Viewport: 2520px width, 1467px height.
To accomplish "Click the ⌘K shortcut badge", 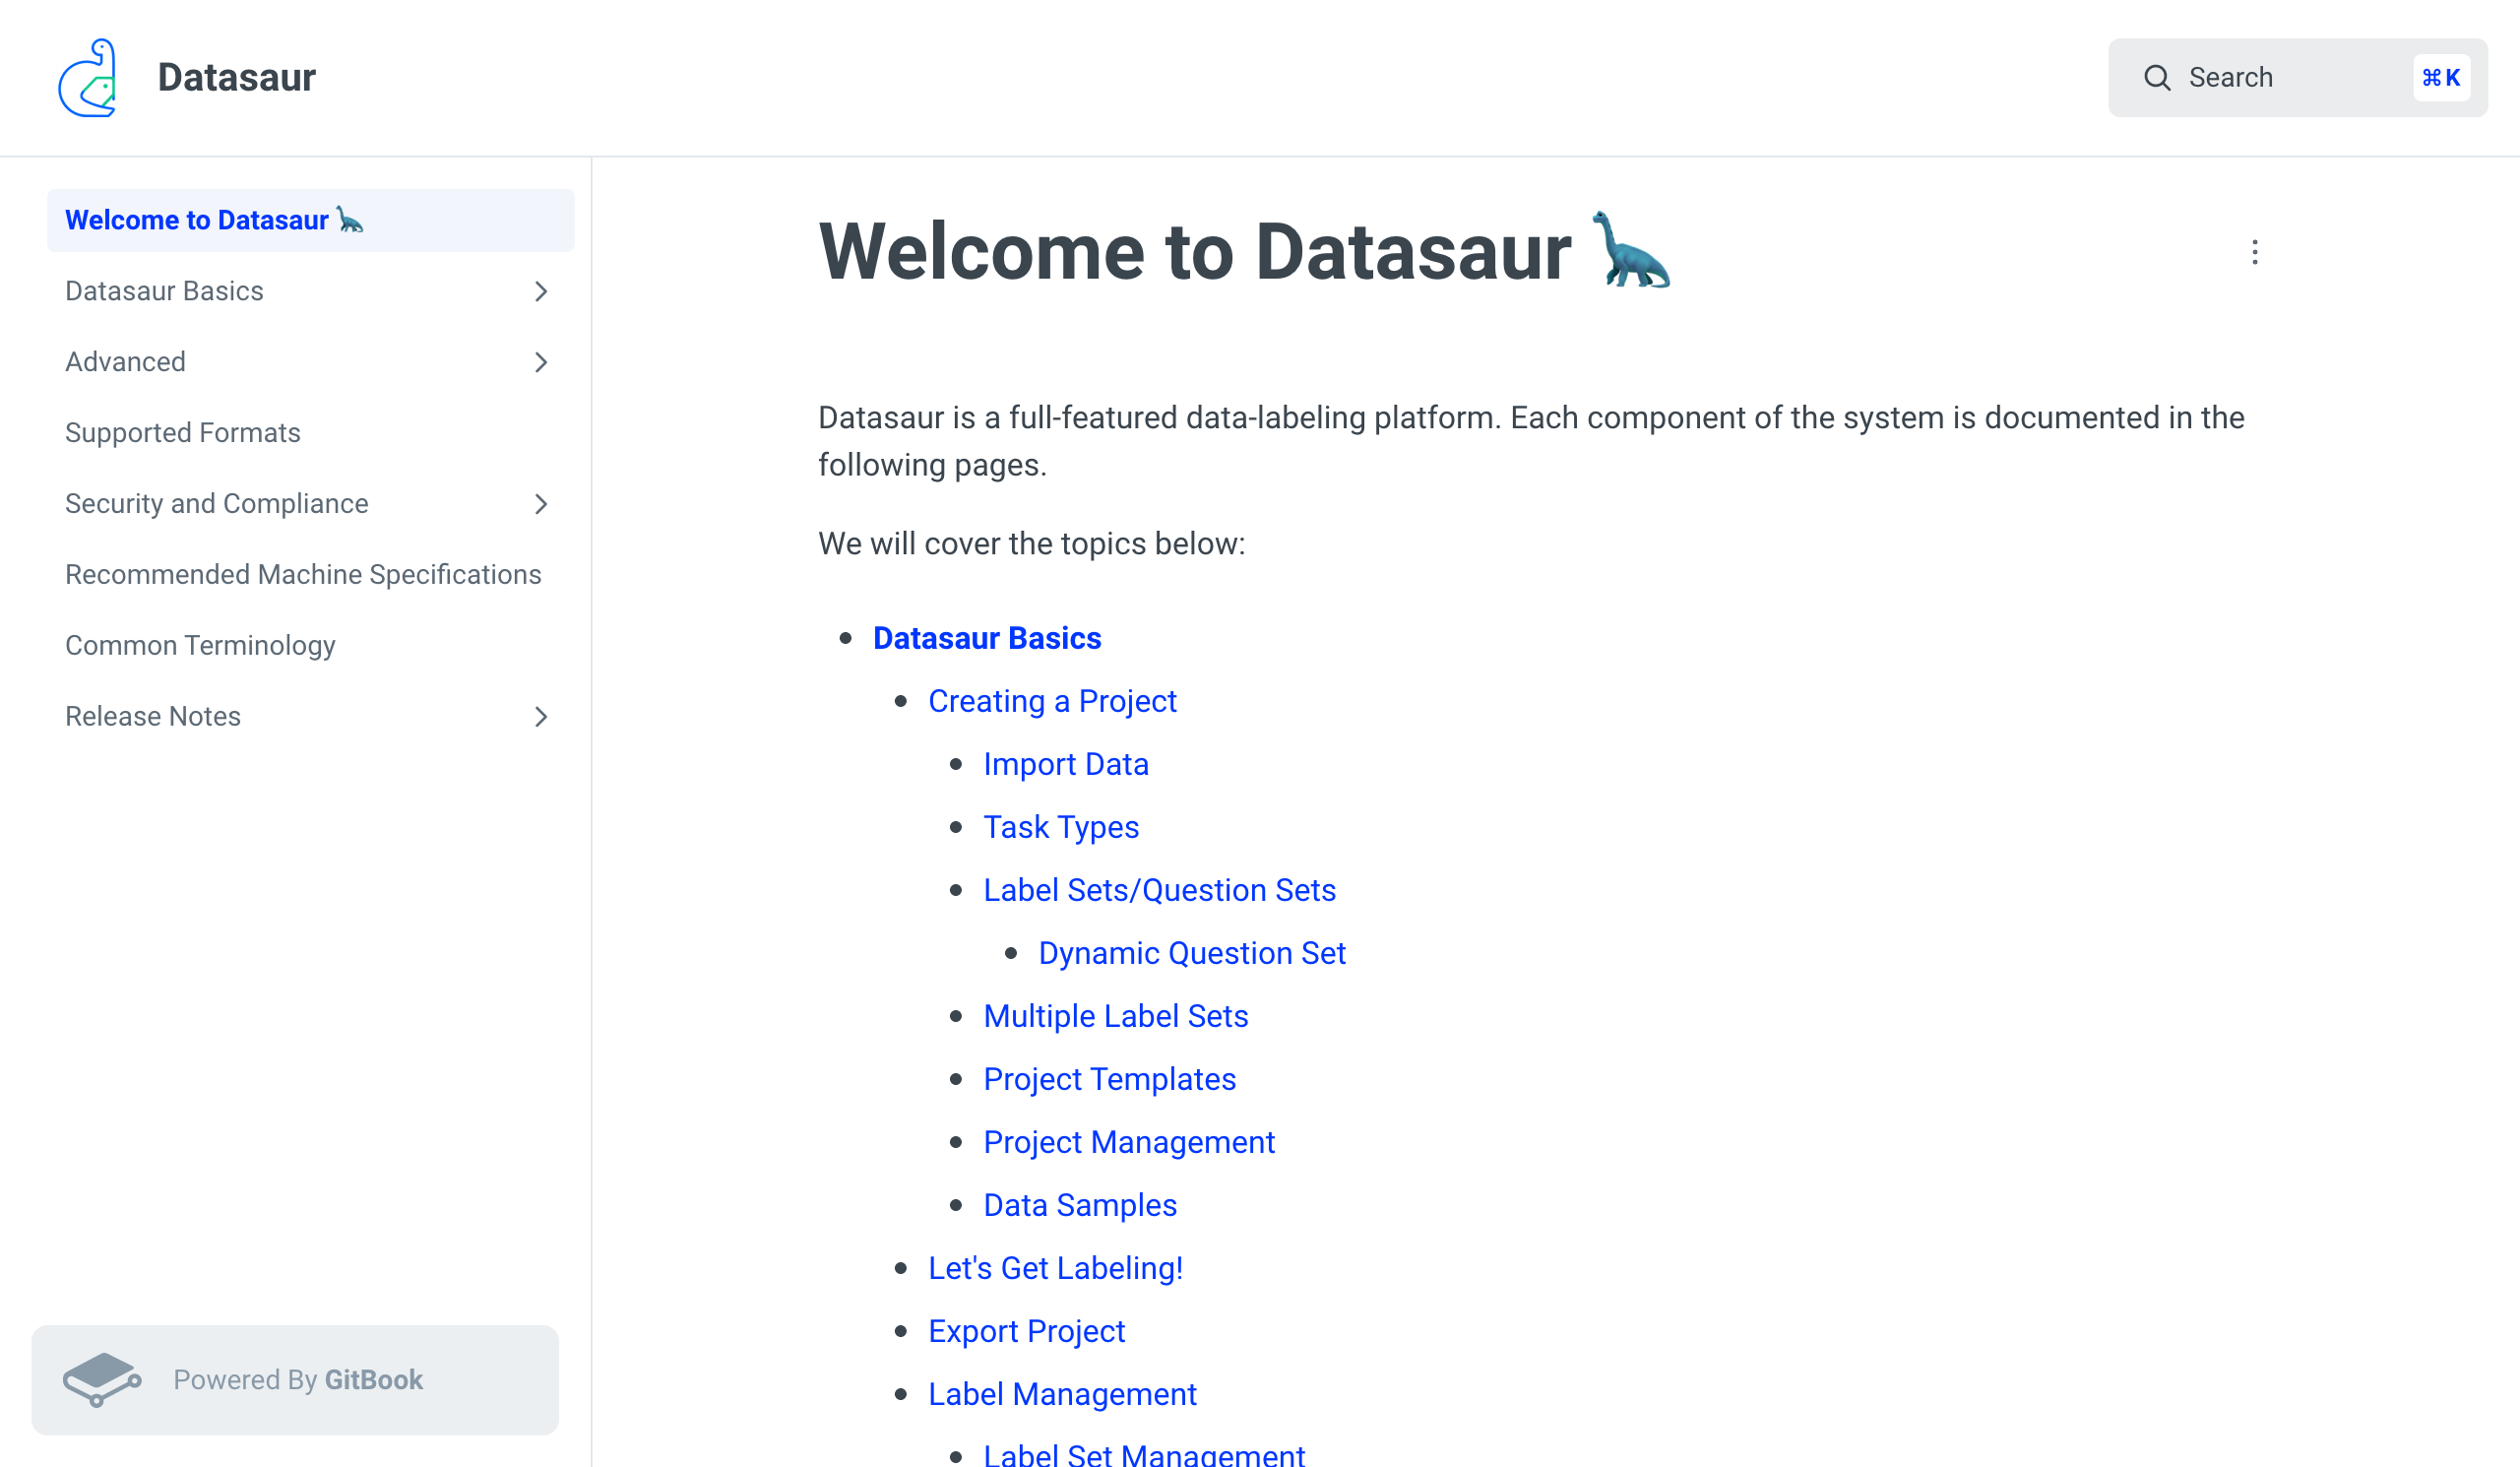I will pos(2441,78).
